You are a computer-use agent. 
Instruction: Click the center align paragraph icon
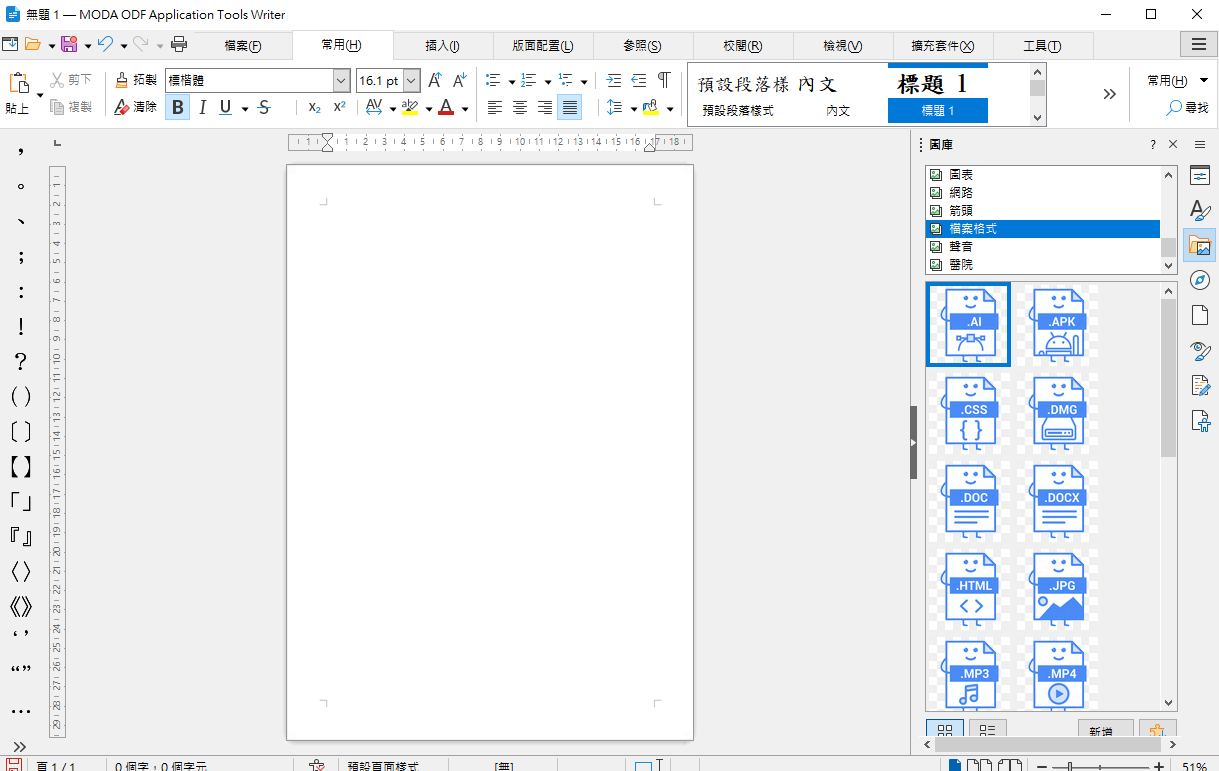pyautogui.click(x=520, y=108)
